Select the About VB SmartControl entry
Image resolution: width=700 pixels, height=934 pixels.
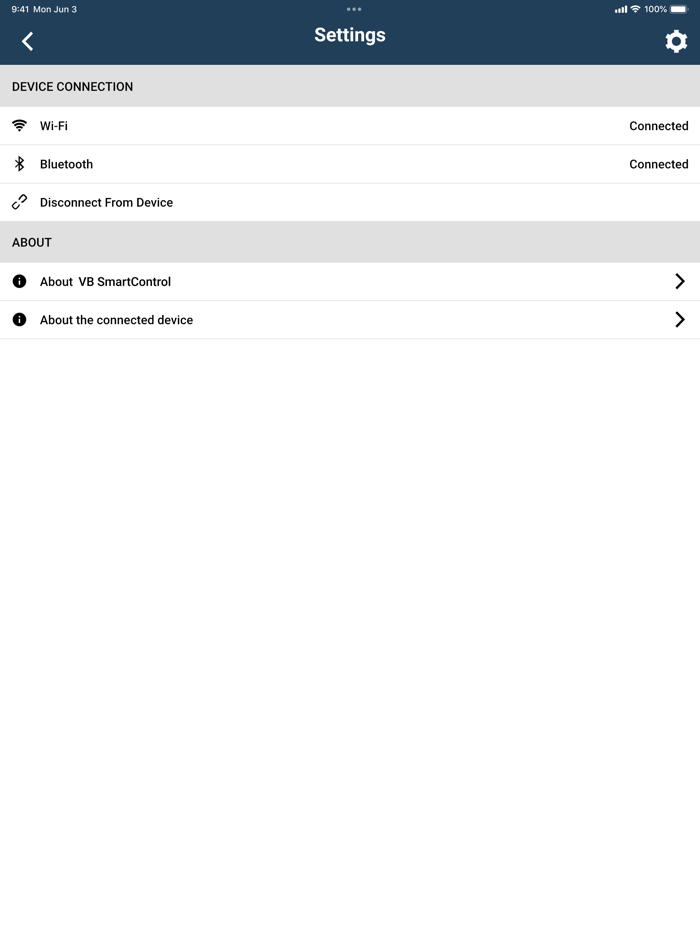click(105, 281)
